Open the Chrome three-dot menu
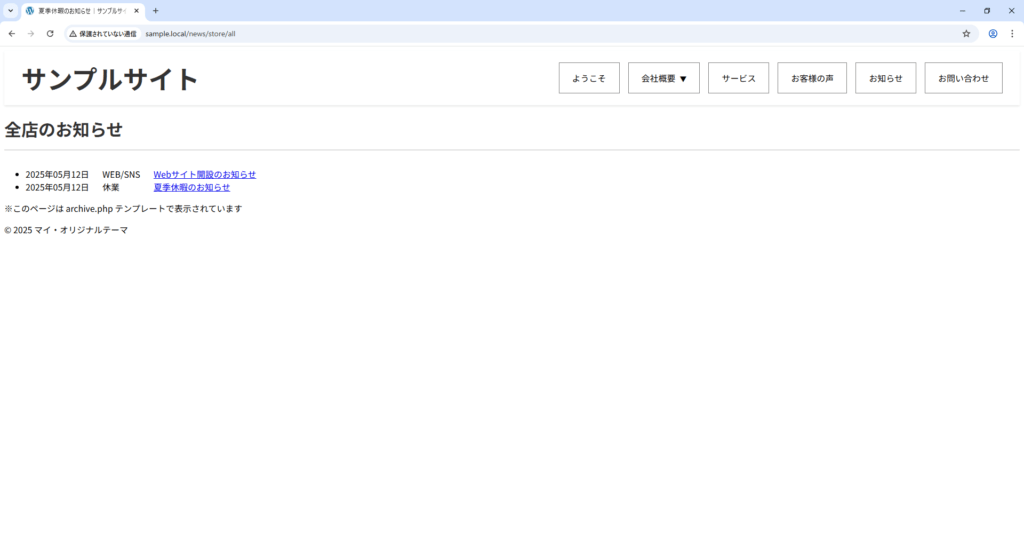 (x=1012, y=33)
